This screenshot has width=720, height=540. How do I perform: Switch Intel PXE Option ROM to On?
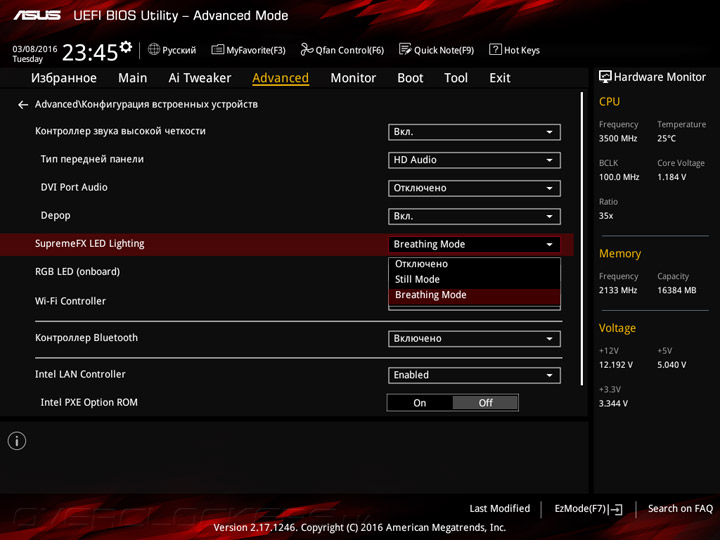tap(420, 403)
